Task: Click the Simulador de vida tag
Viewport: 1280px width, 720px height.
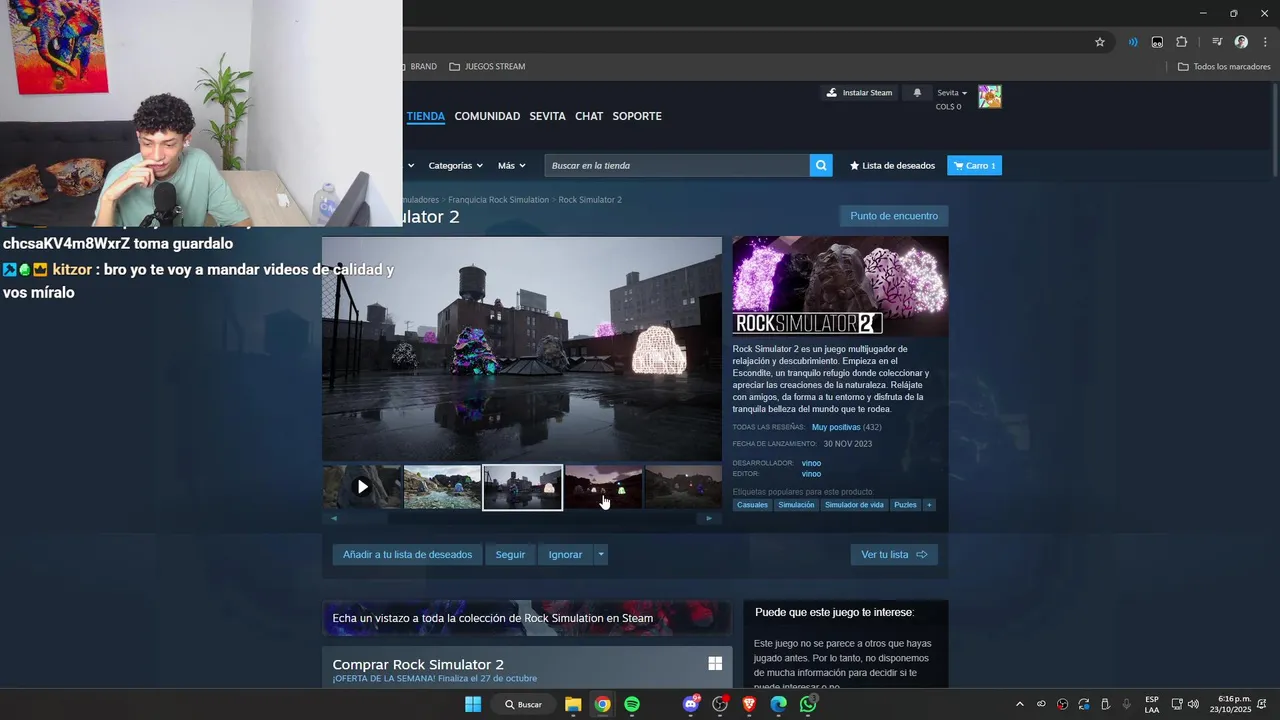Action: [x=854, y=505]
